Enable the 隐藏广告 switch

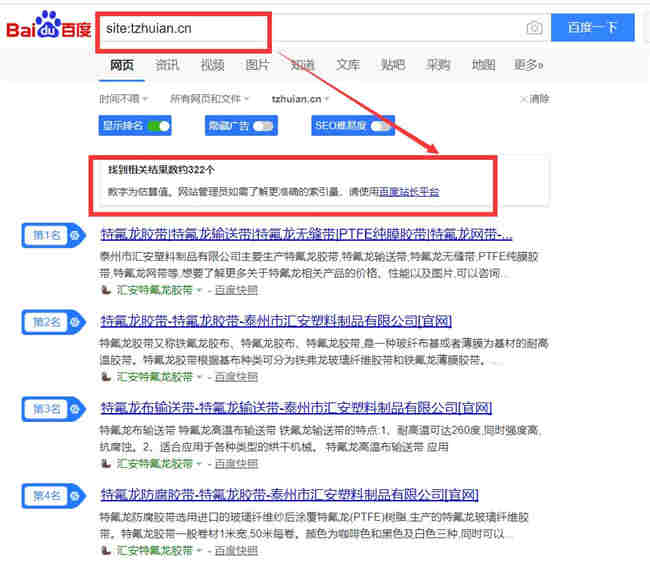click(264, 126)
